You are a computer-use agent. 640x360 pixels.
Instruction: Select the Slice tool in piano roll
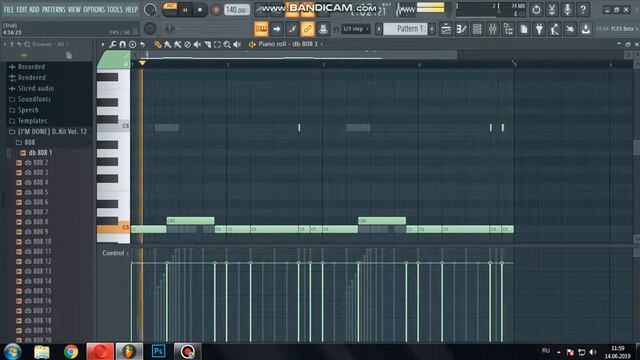207,44
